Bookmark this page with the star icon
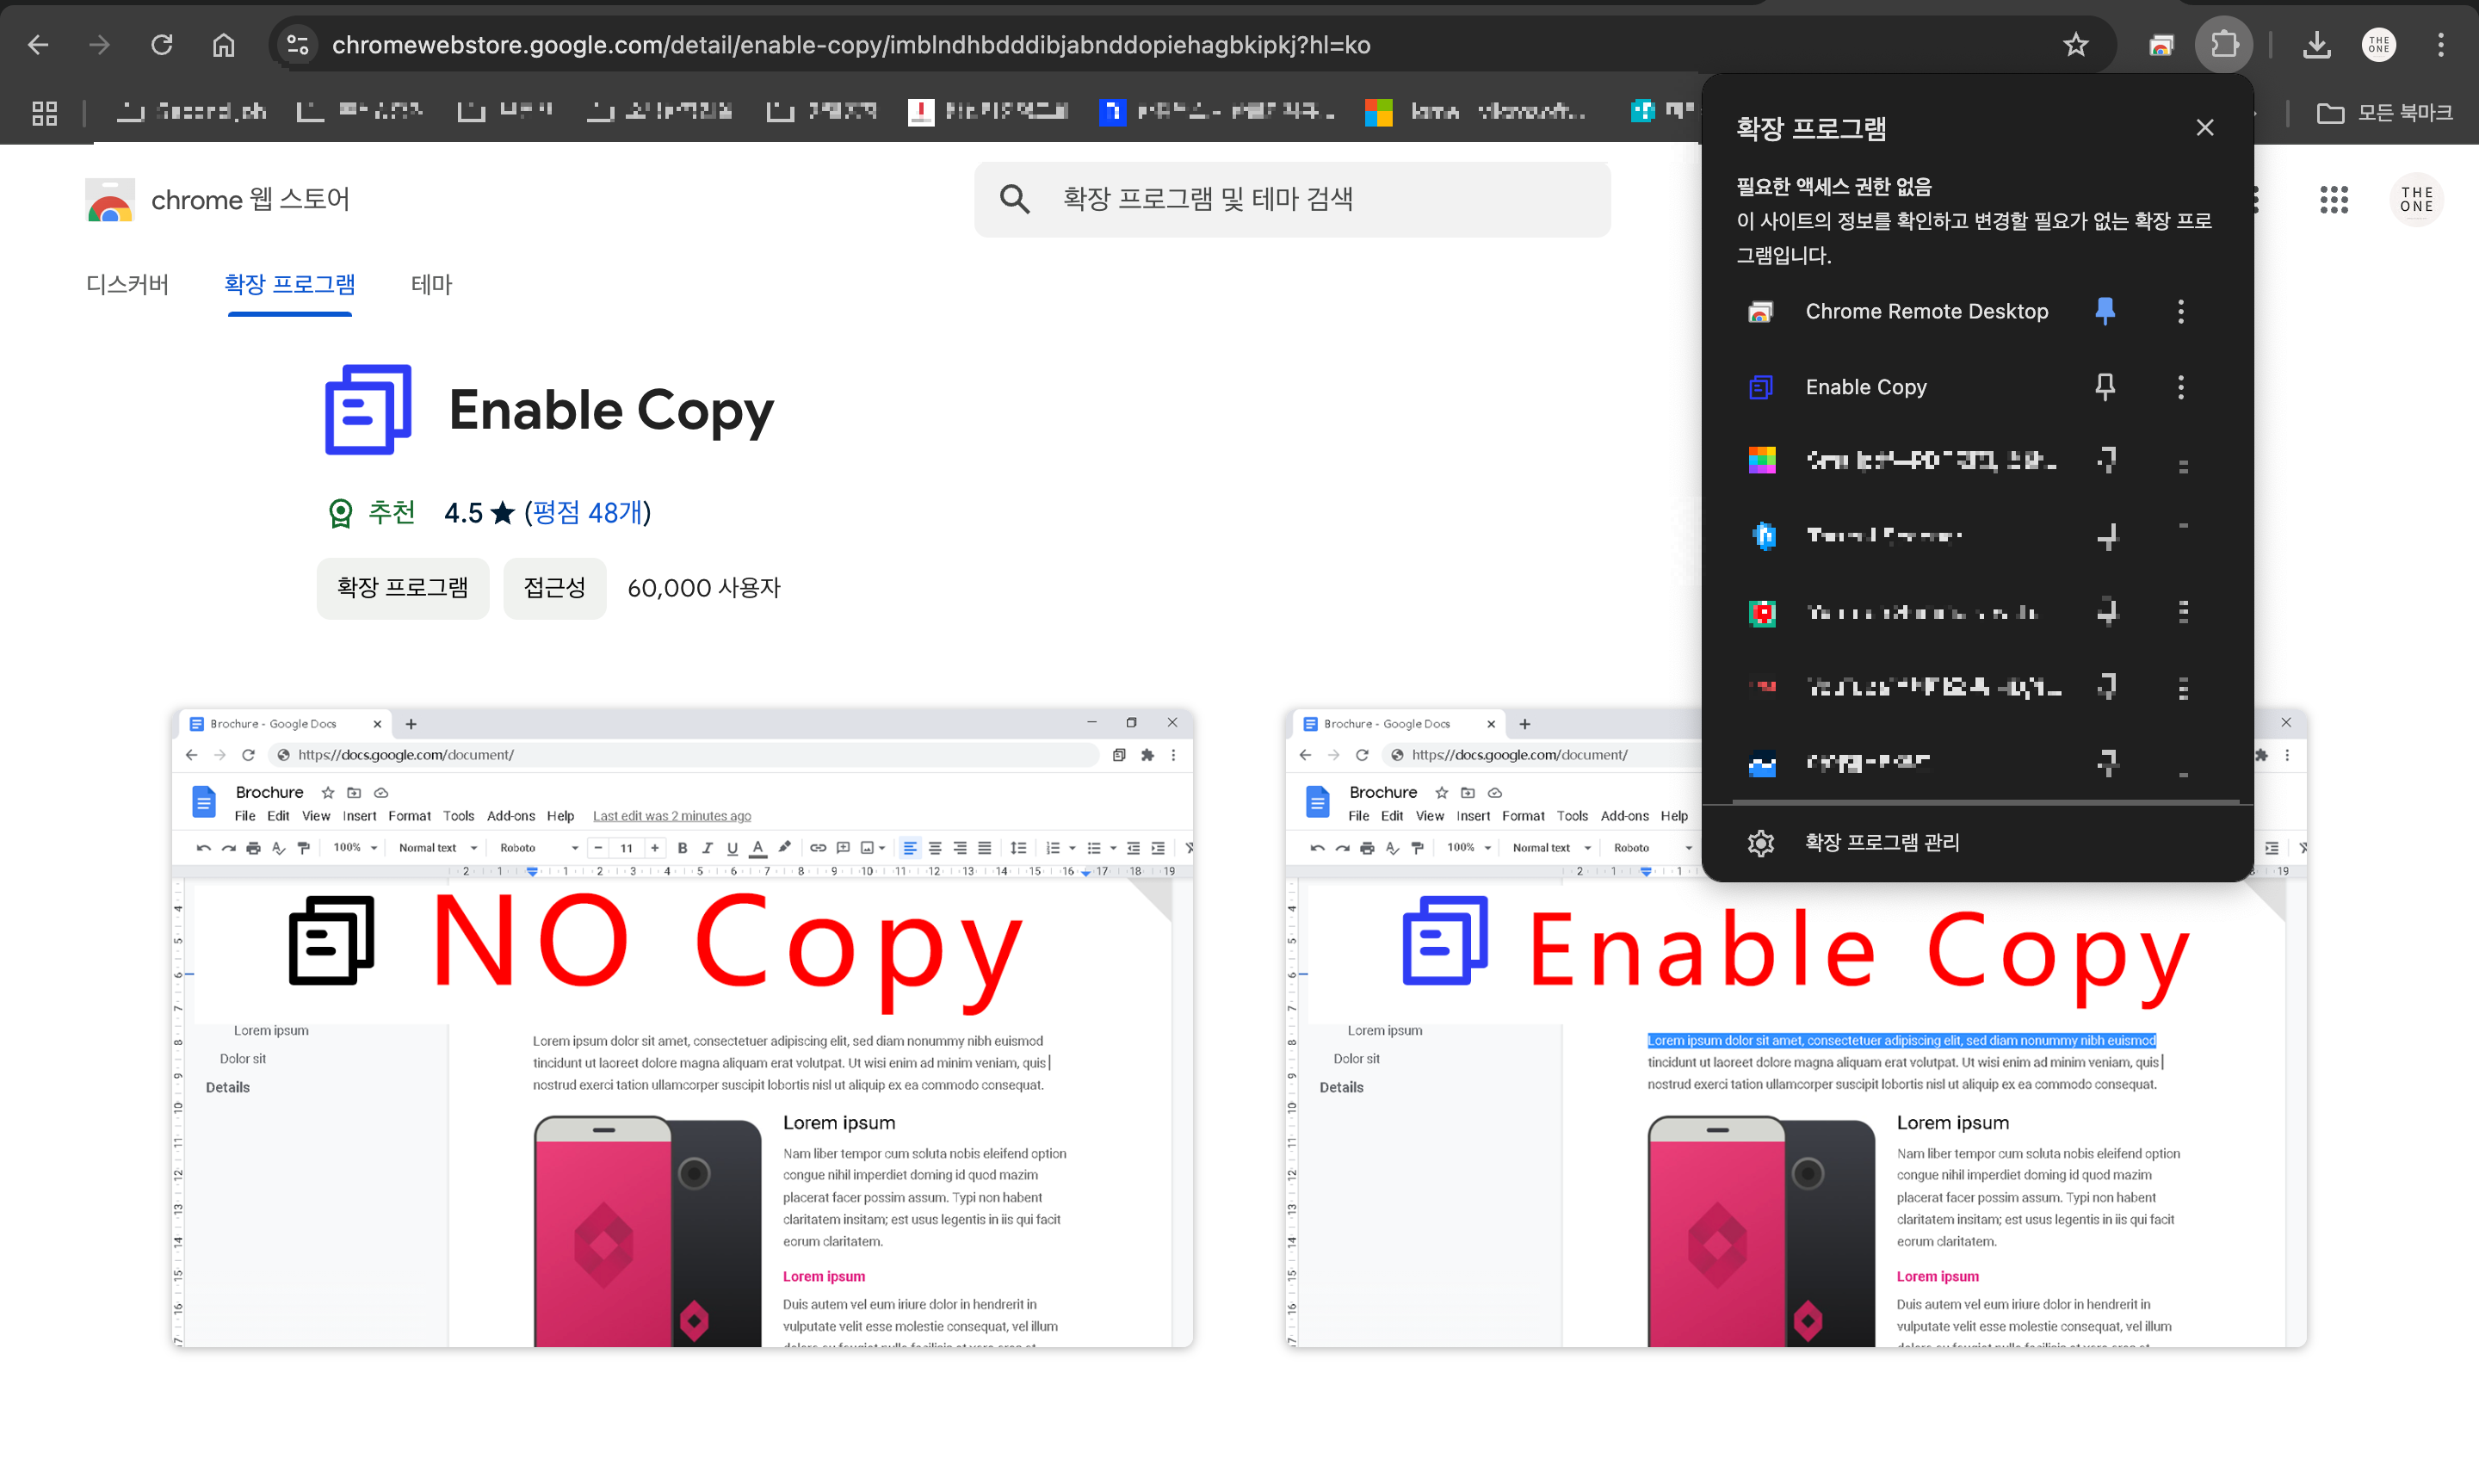 pyautogui.click(x=2076, y=45)
